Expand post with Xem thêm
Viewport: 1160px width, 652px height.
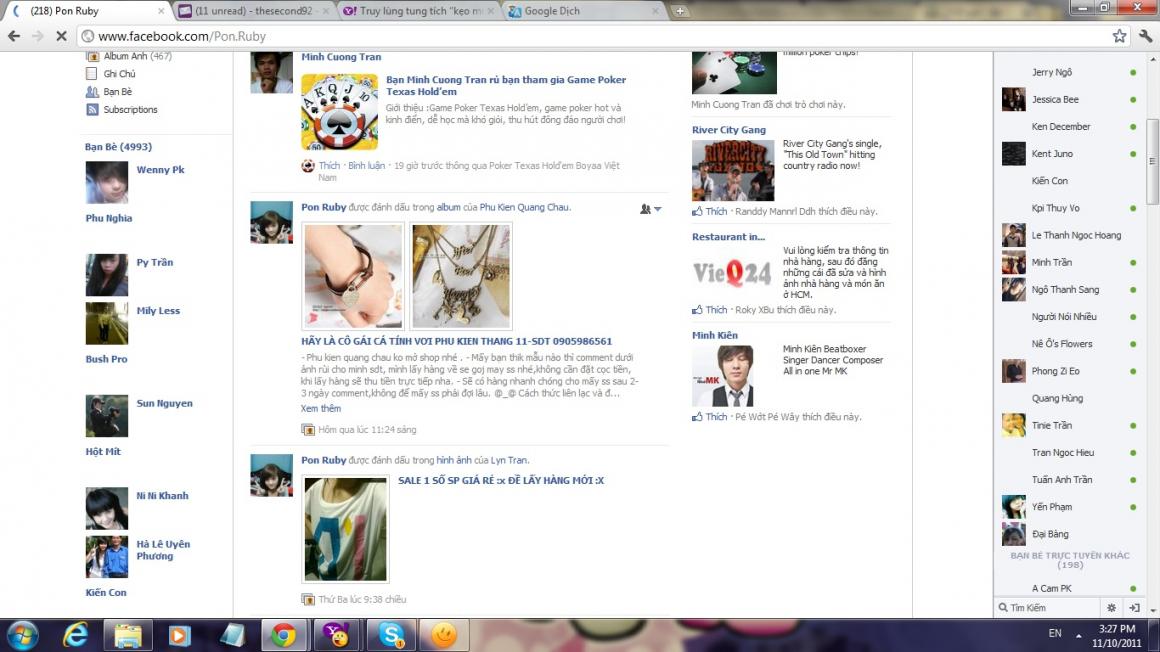[320, 409]
